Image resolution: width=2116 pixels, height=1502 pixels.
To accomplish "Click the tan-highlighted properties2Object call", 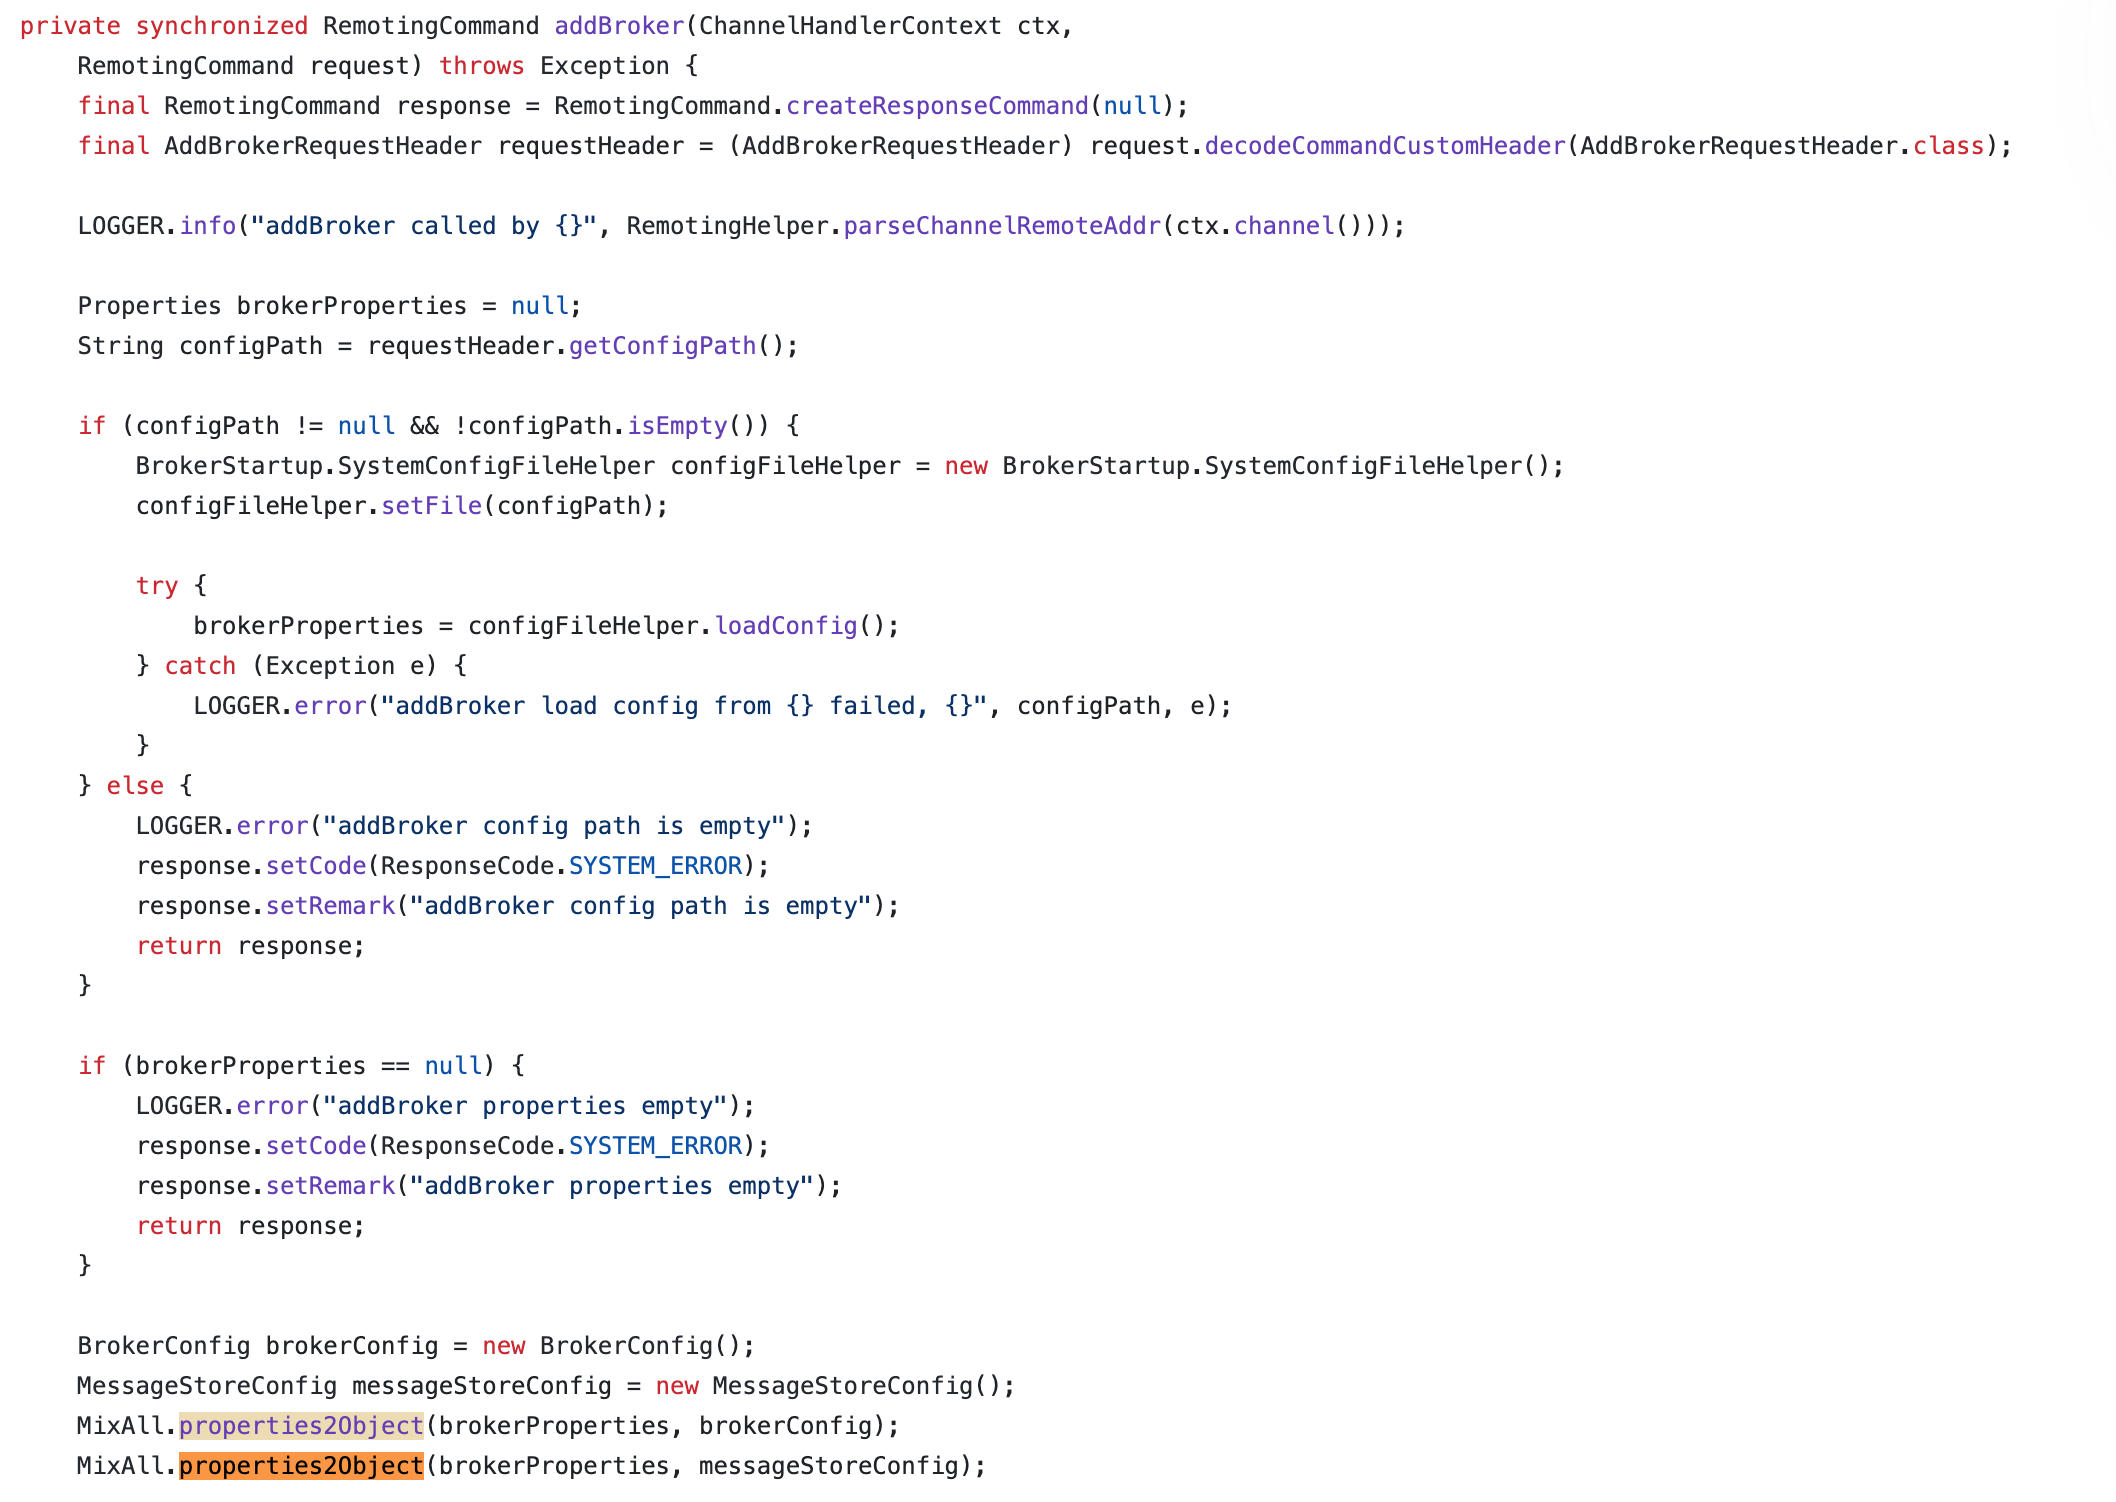I will pyautogui.click(x=301, y=1426).
